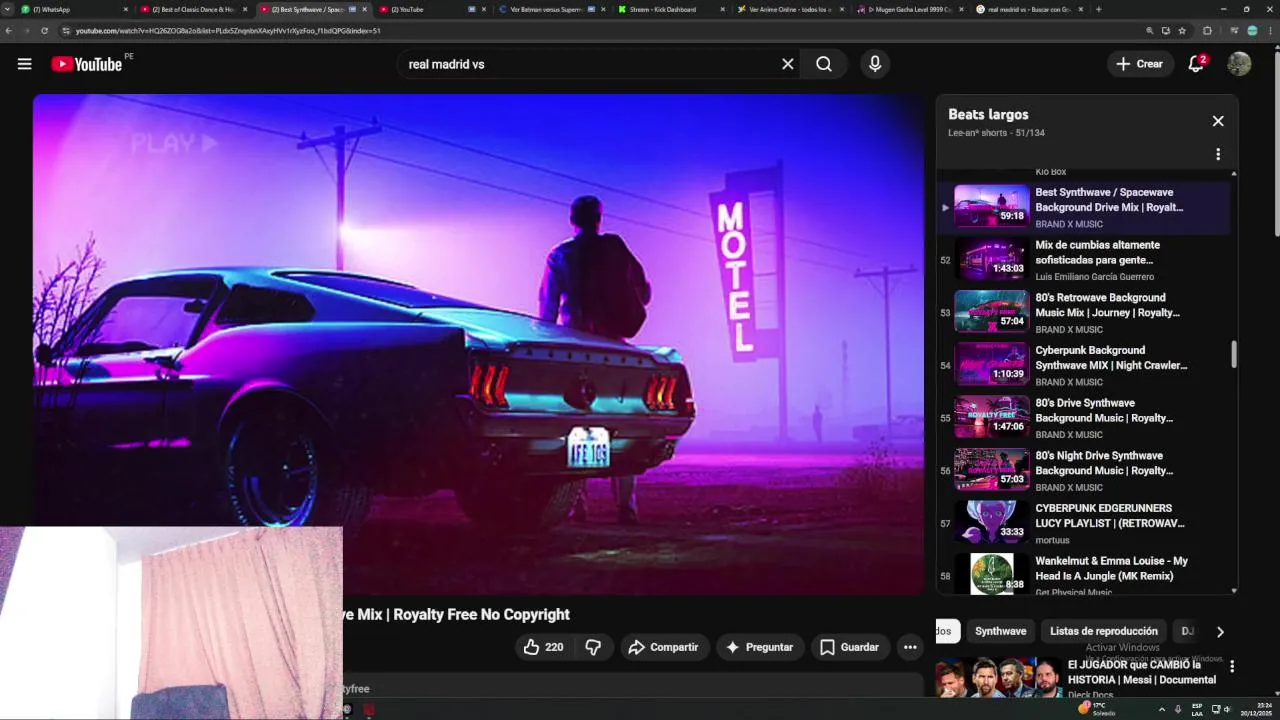Viewport: 1280px width, 720px height.
Task: Select the Listas de reproducción chip
Action: 1104,631
